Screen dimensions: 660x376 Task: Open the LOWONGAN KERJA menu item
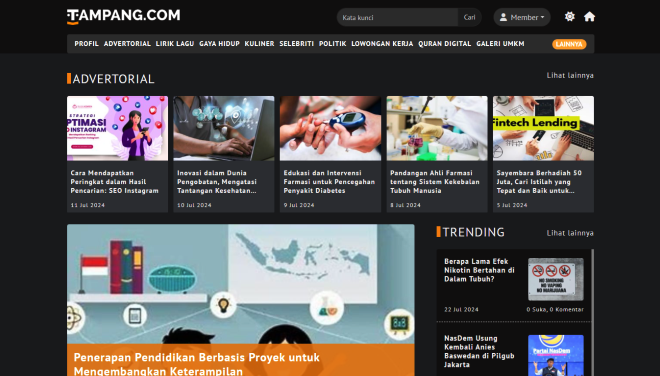(382, 44)
